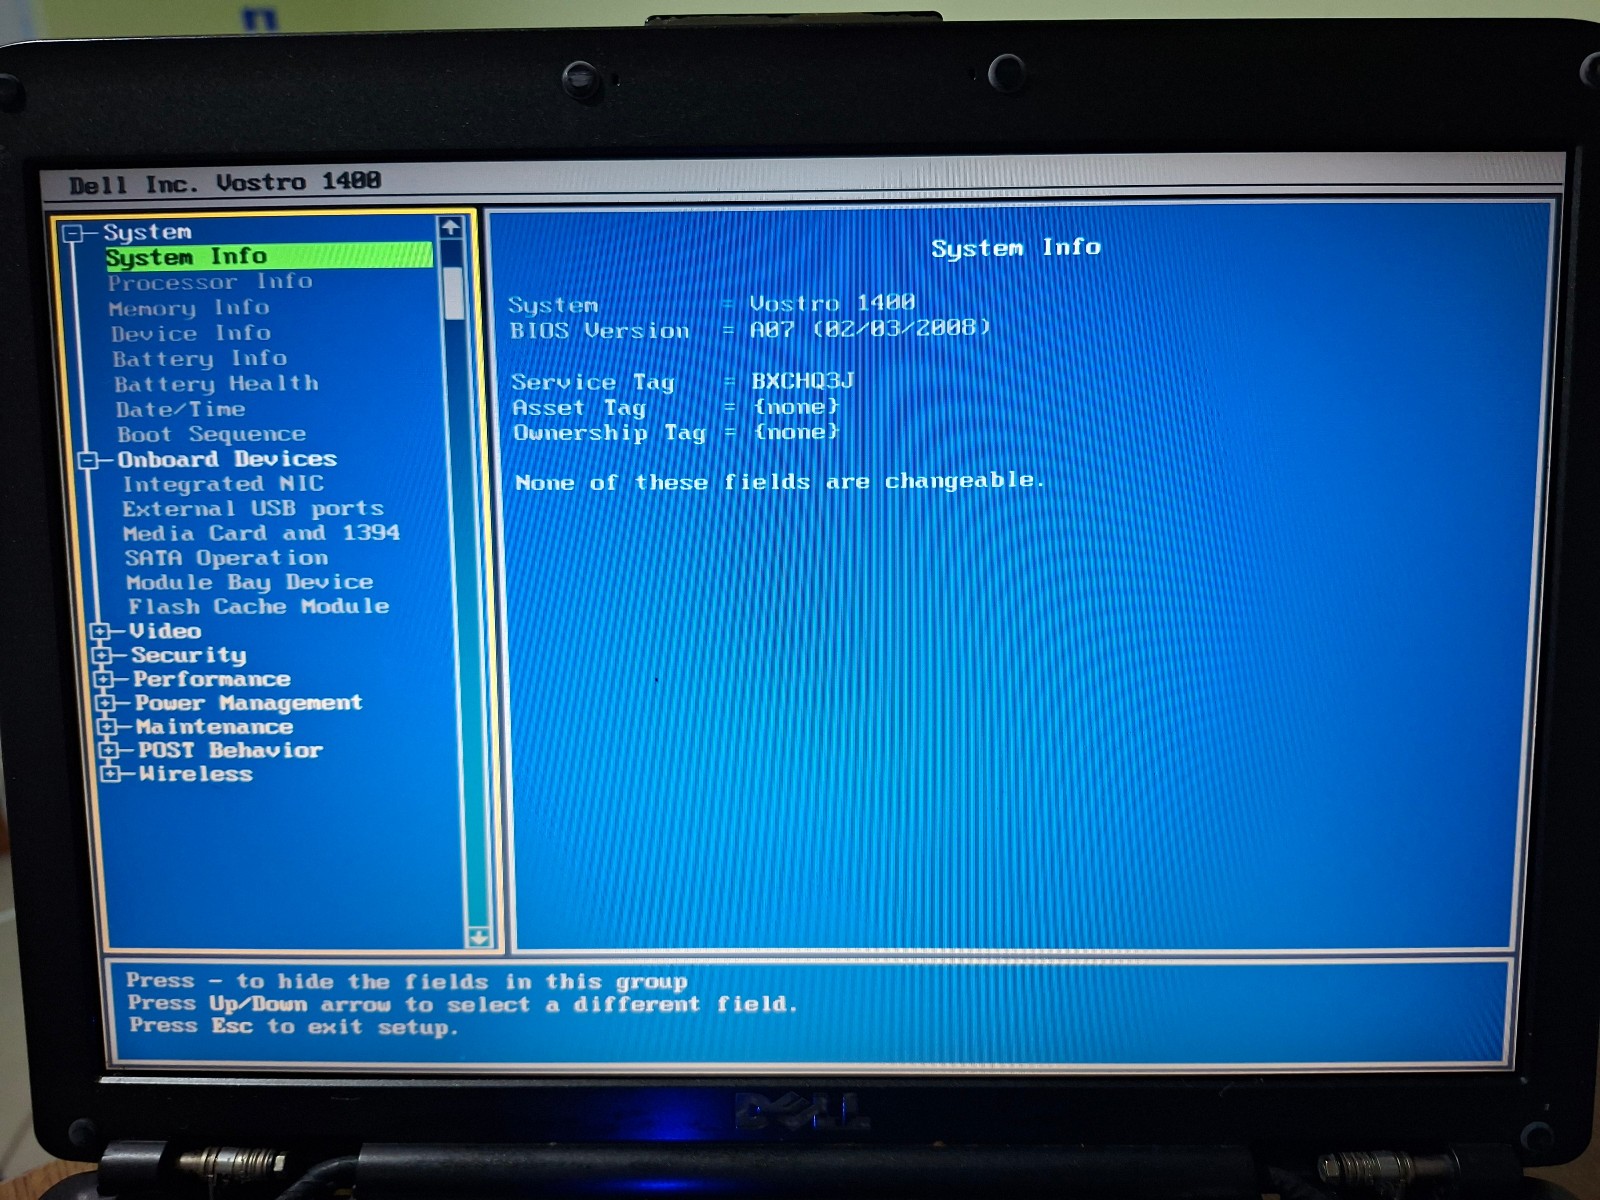Click the Onboard Devices label

coord(227,460)
